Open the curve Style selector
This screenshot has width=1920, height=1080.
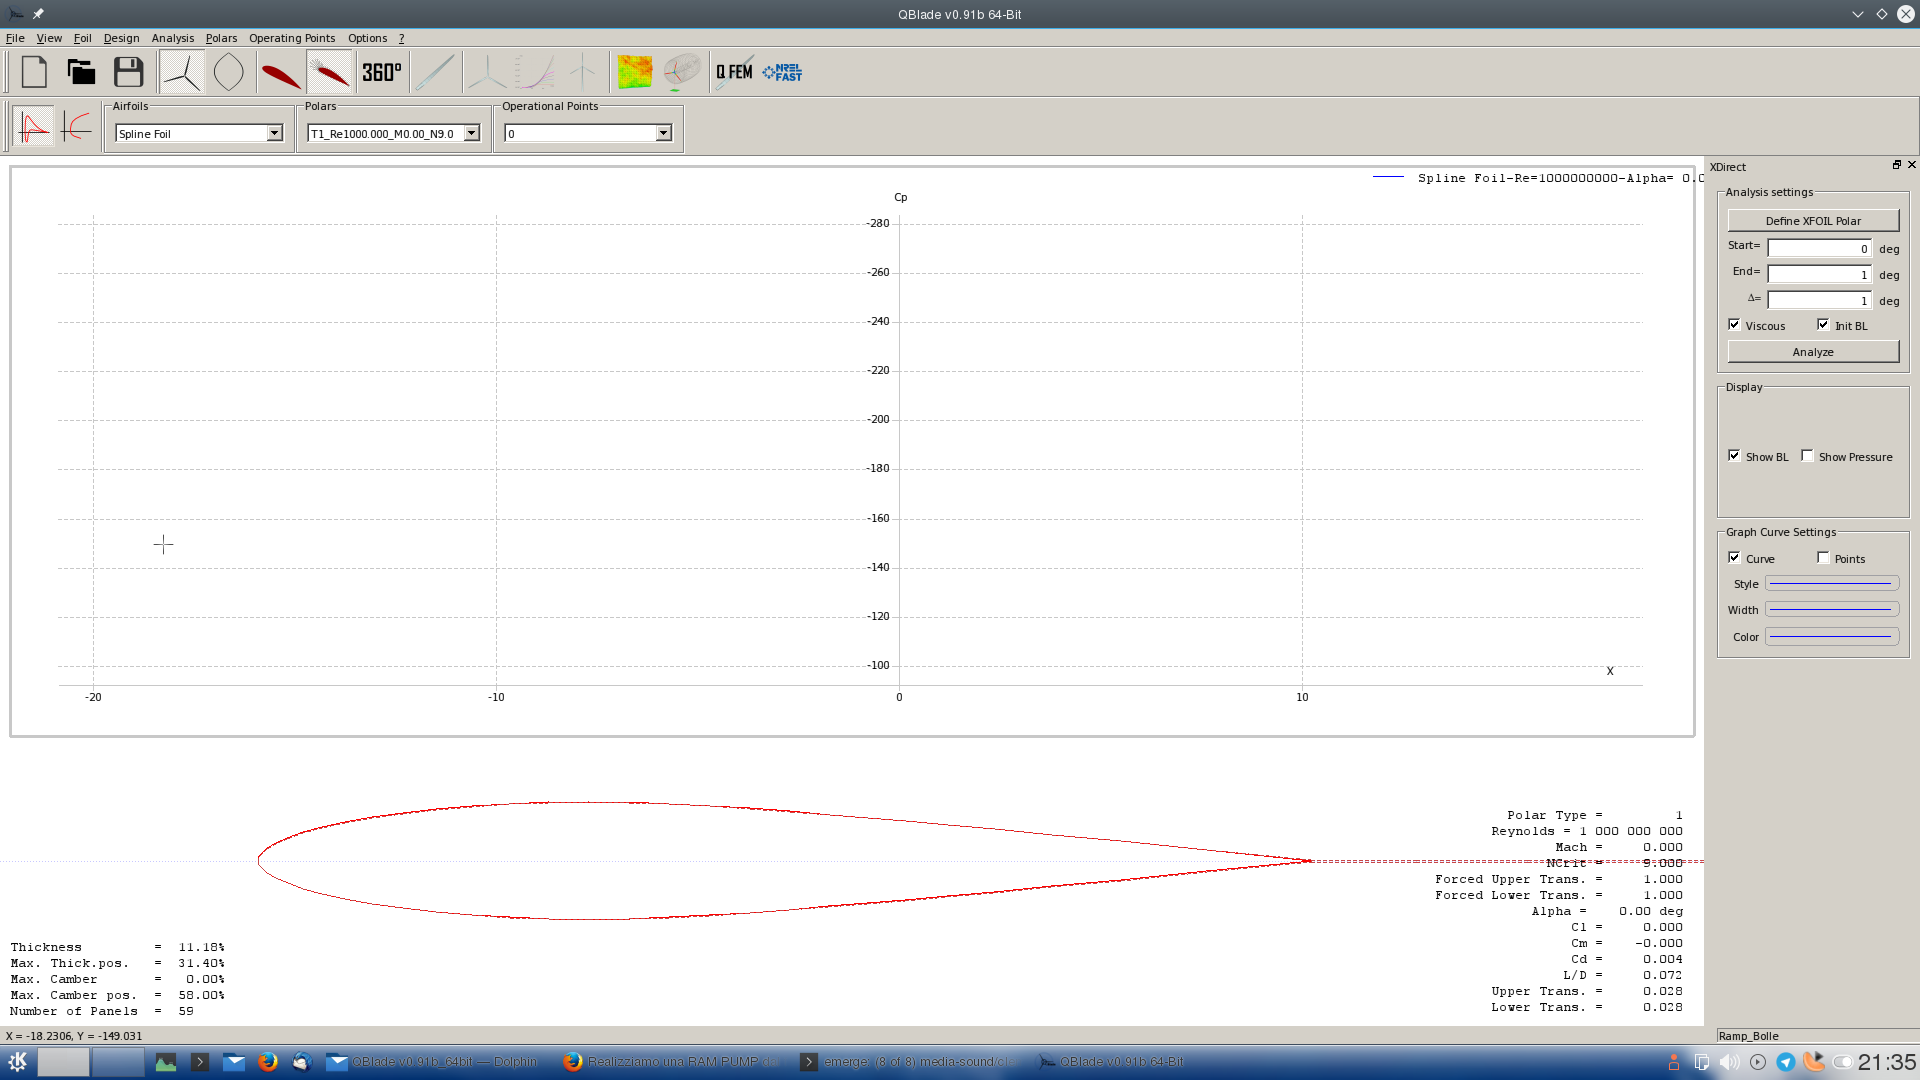point(1832,584)
